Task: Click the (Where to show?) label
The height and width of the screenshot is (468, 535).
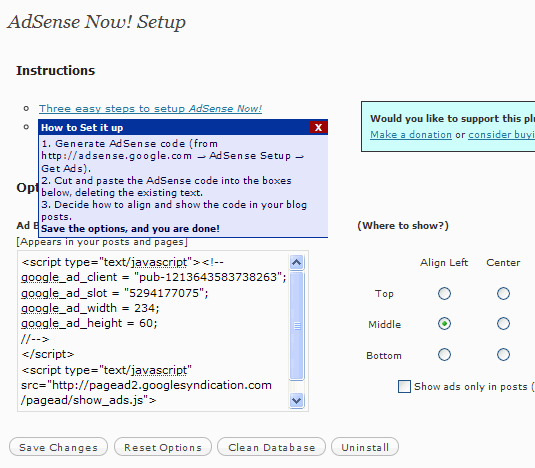Action: (x=403, y=225)
